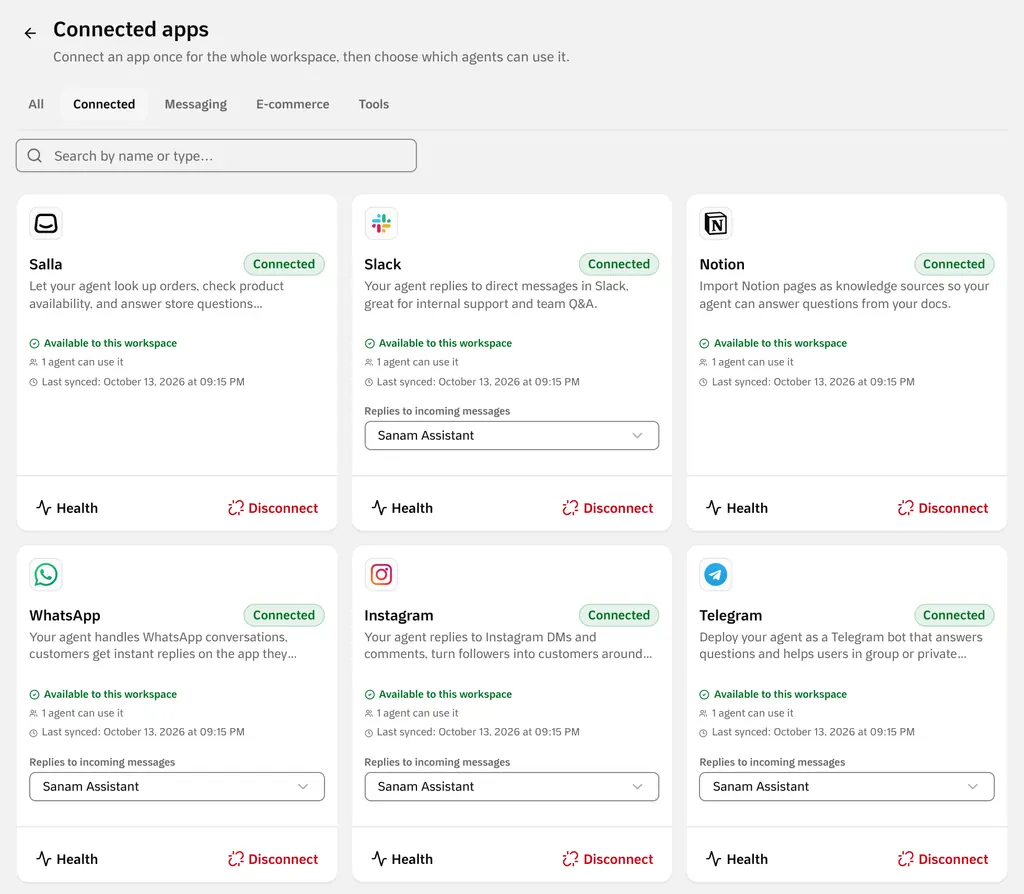1024x894 pixels.
Task: Click the WhatsApp app logo
Action: tap(46, 575)
